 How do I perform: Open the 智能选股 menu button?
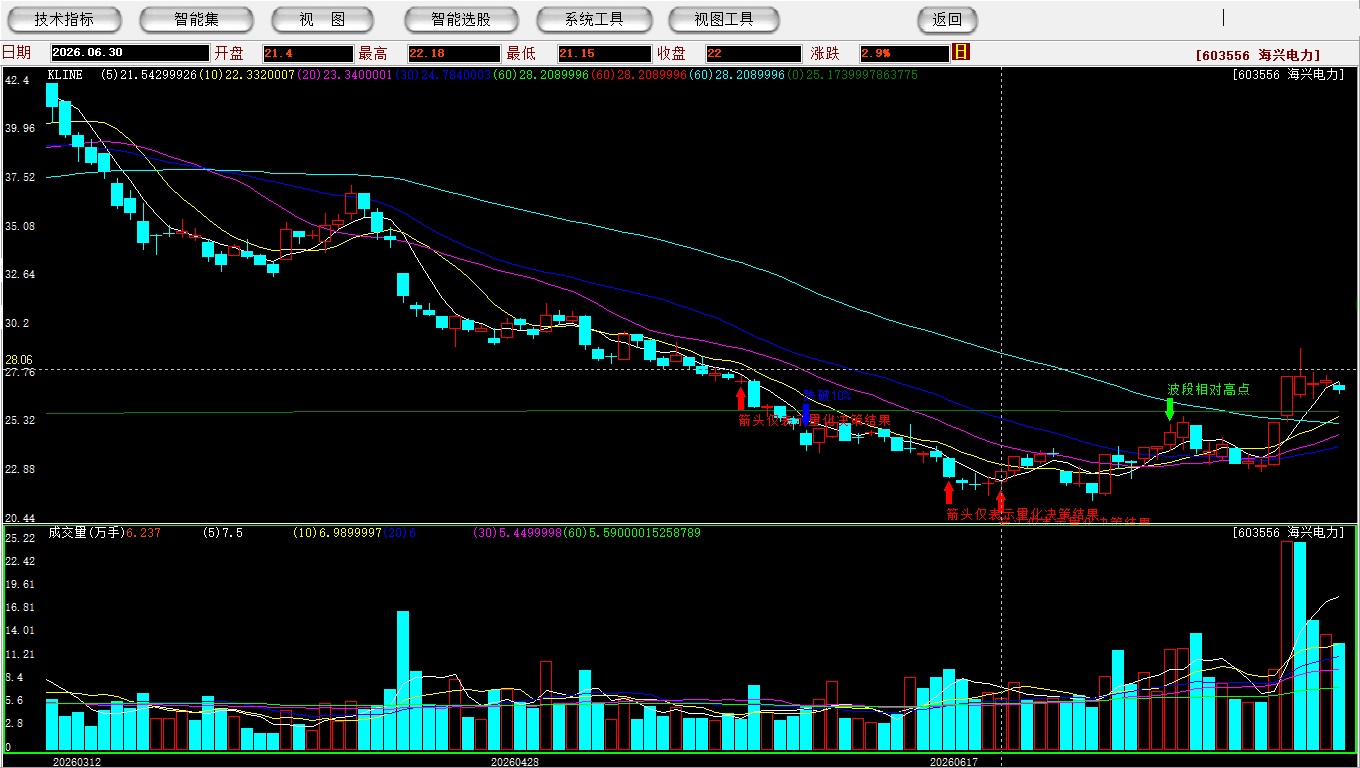(461, 19)
